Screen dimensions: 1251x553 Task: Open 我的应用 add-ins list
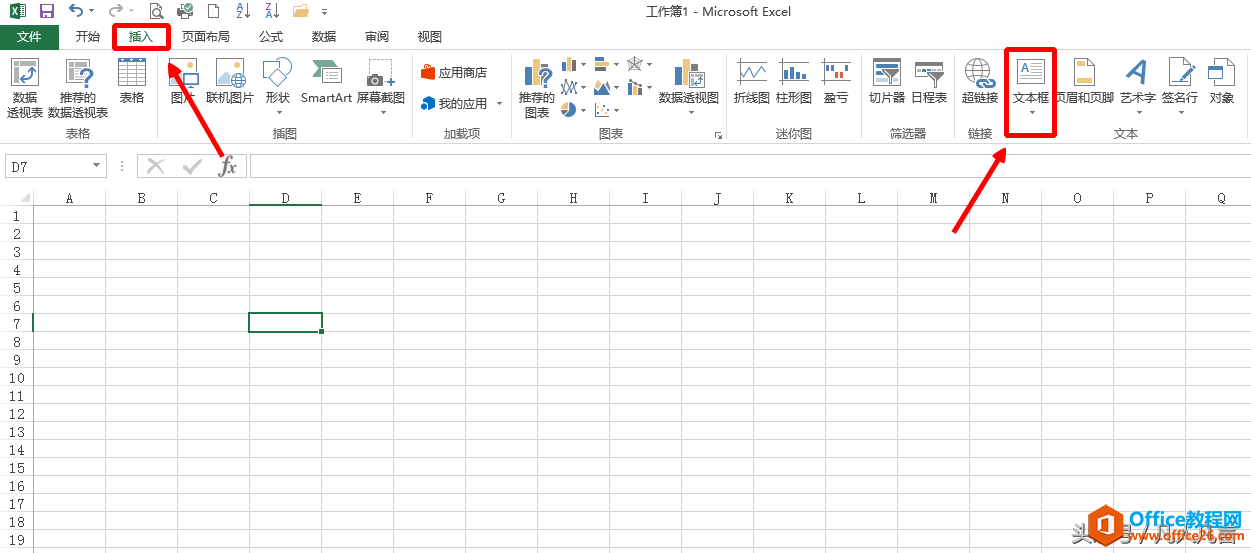tap(461, 103)
